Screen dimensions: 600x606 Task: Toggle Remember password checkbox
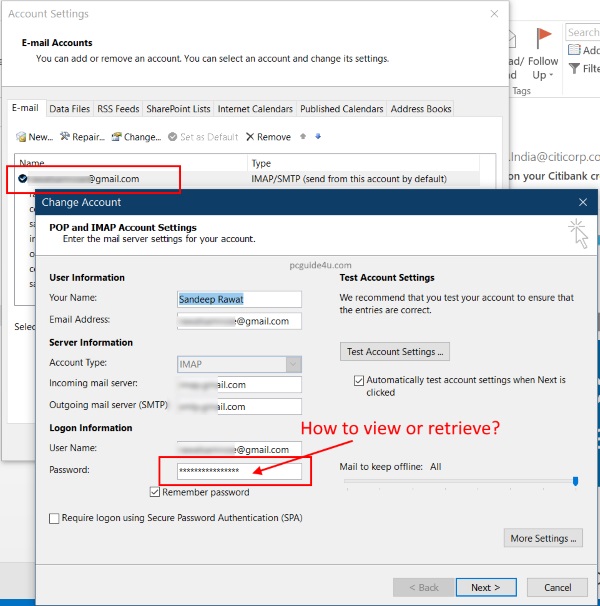pos(155,492)
